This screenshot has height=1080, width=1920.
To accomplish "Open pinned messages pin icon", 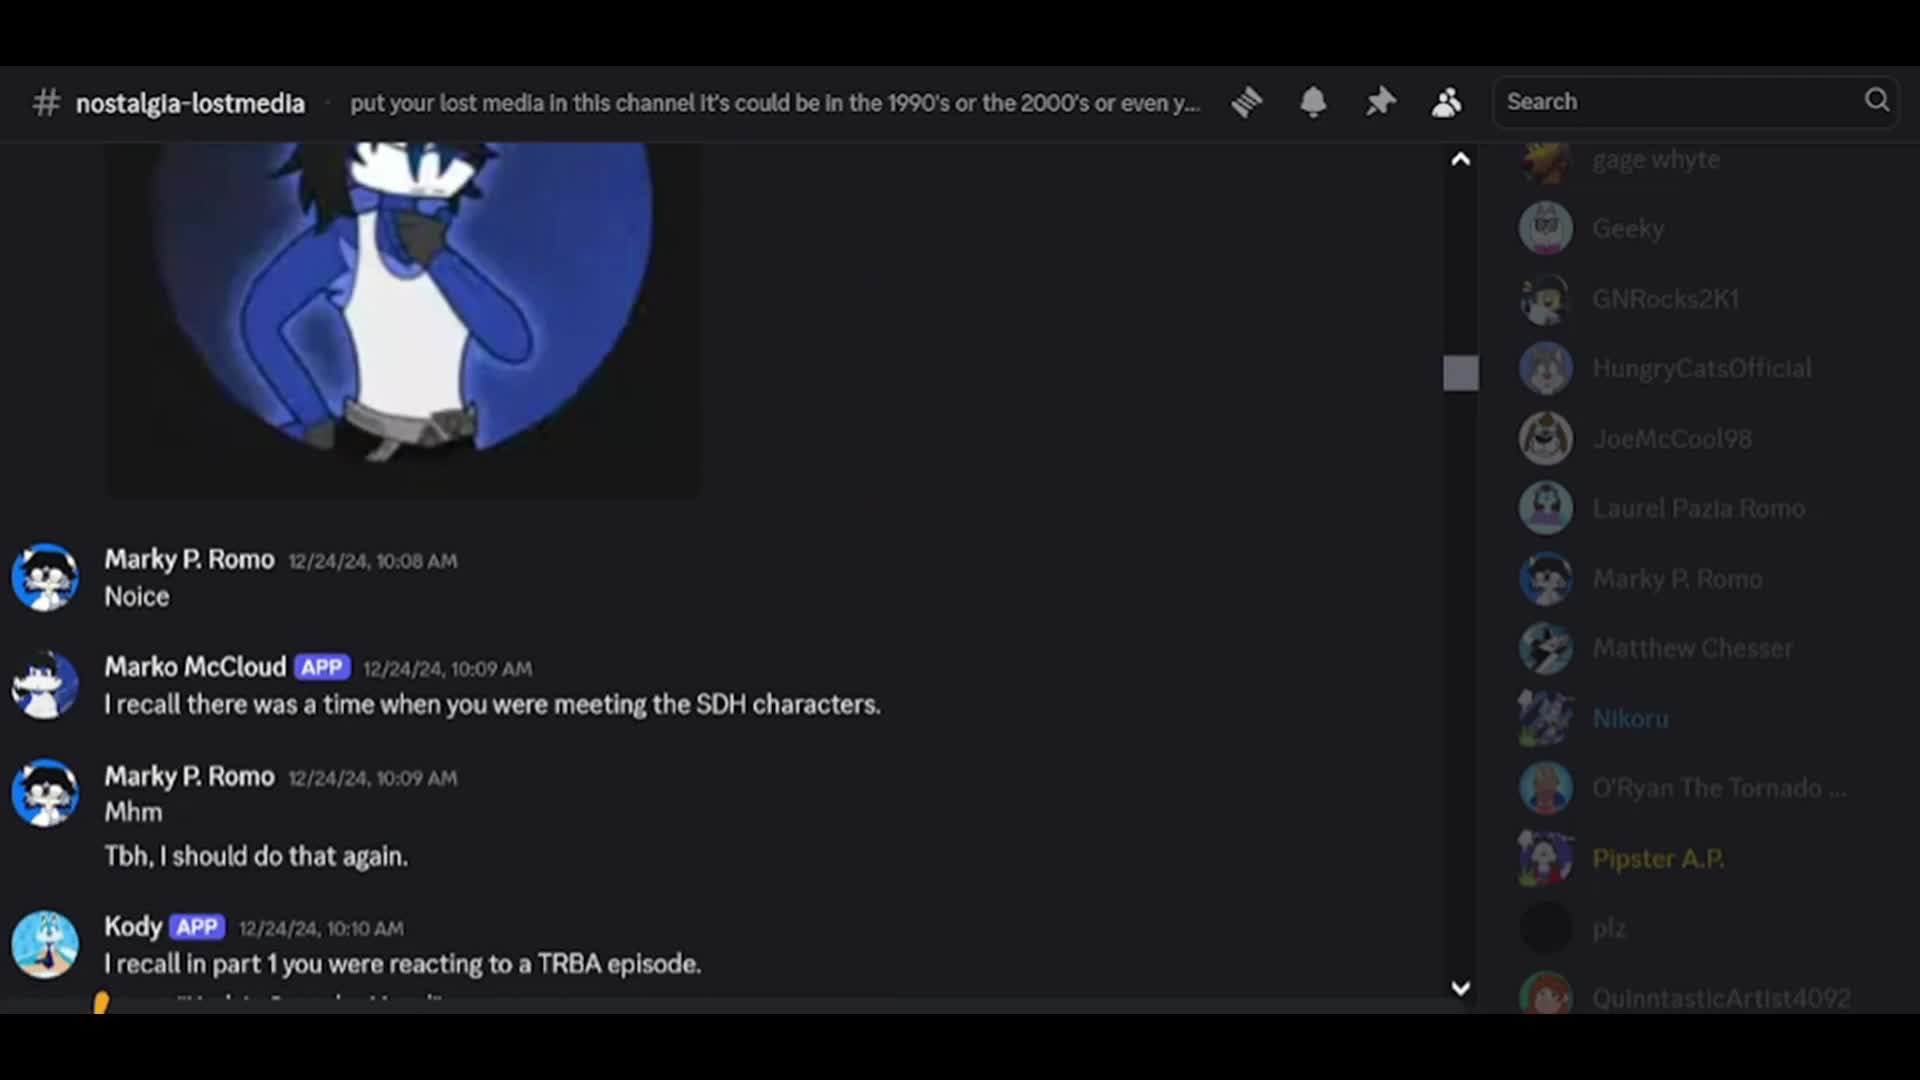I will [1380, 102].
